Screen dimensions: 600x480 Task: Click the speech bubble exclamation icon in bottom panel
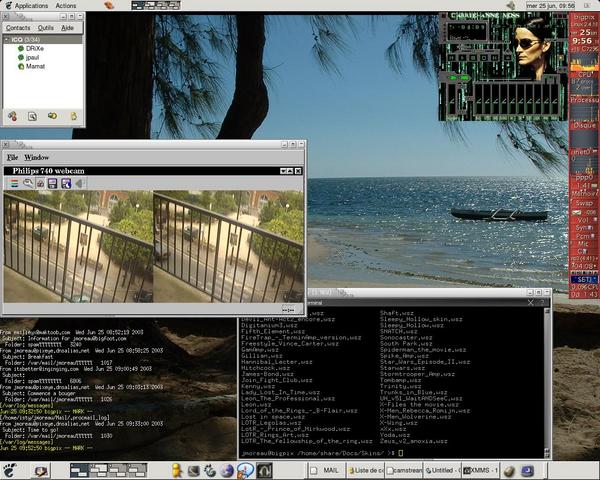[245, 470]
